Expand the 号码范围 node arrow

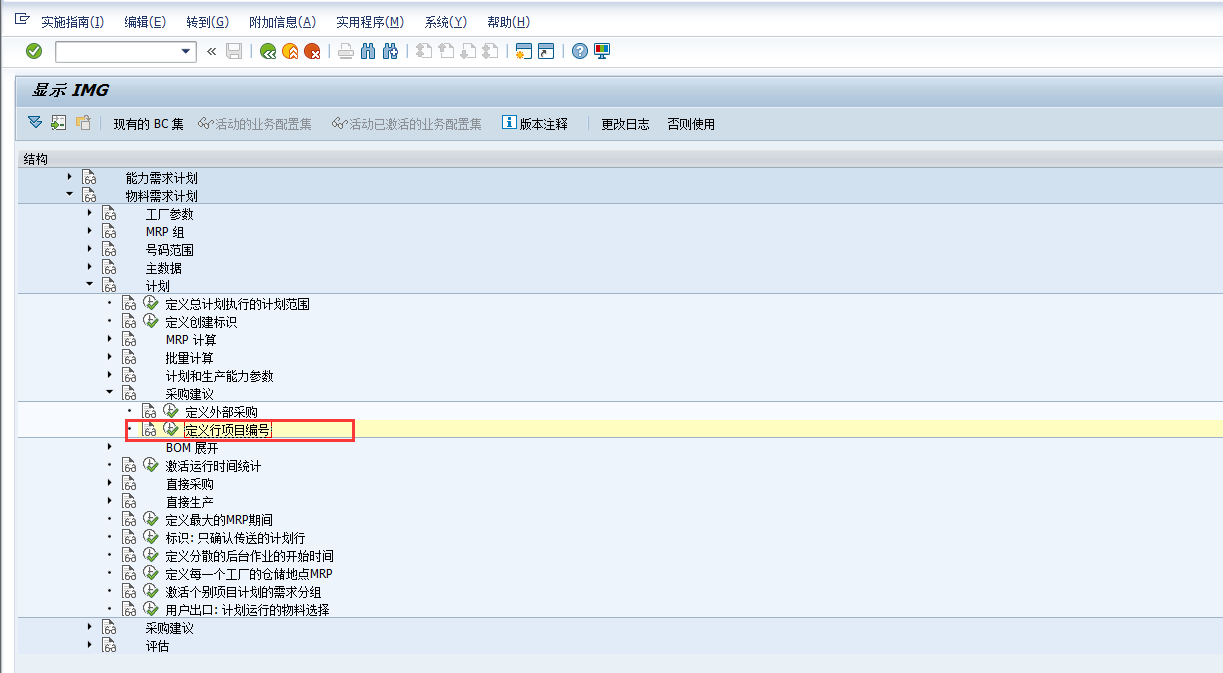pyautogui.click(x=90, y=248)
